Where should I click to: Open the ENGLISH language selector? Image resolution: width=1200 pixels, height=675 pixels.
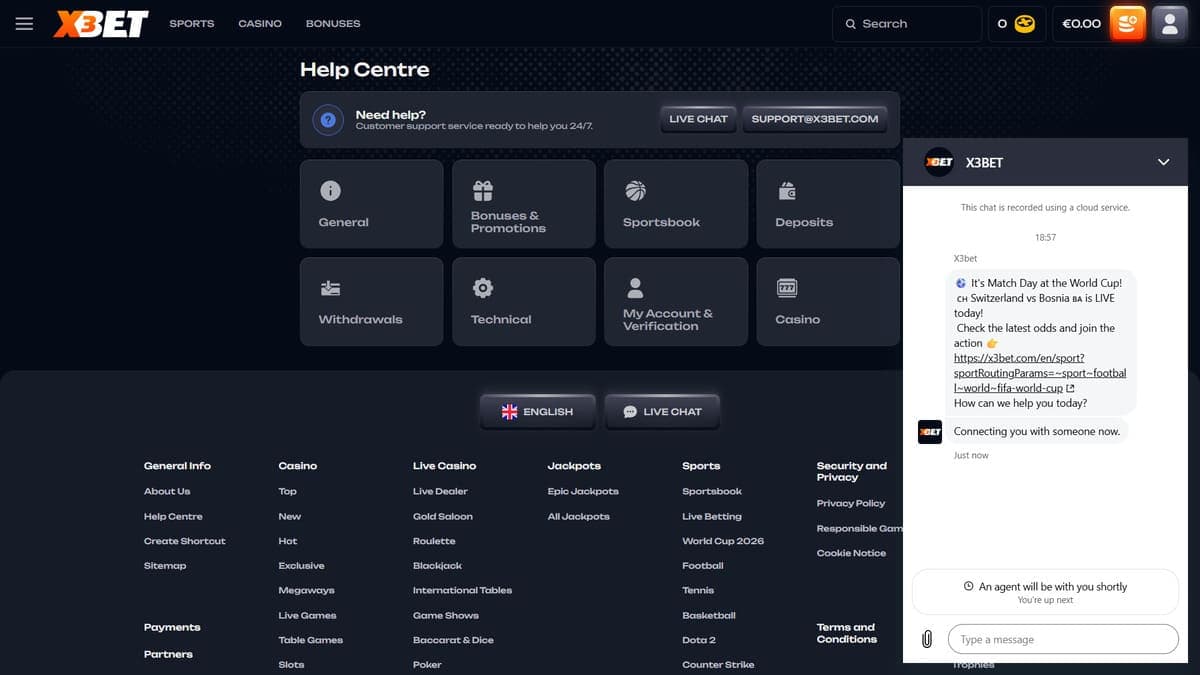pyautogui.click(x=538, y=411)
